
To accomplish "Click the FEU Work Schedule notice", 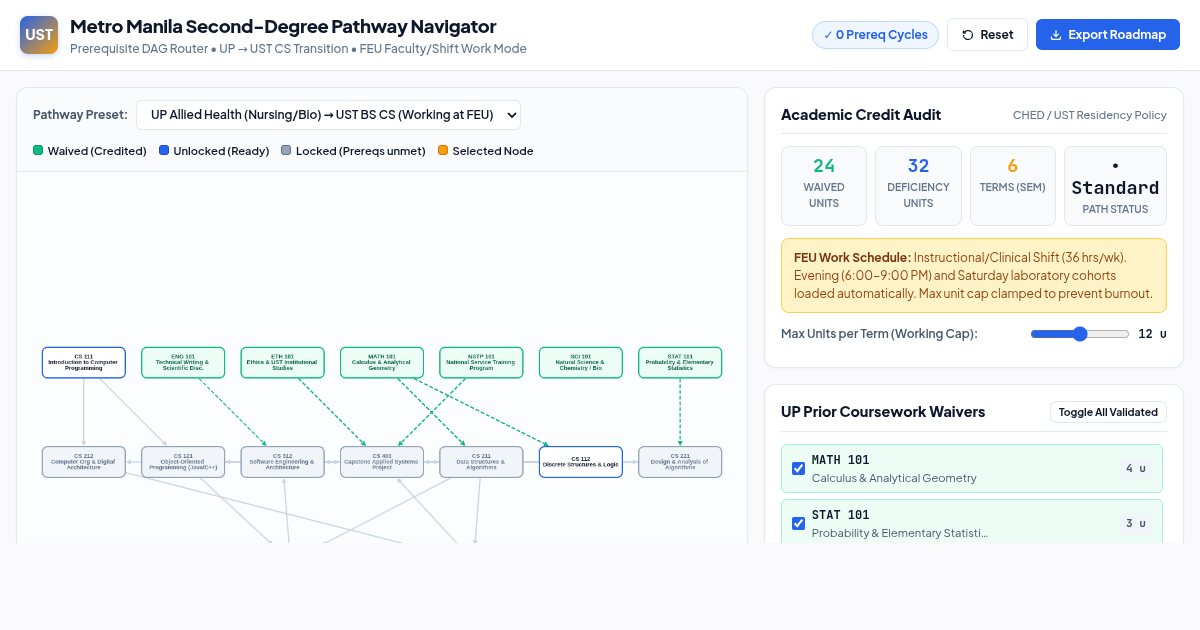I will point(974,275).
